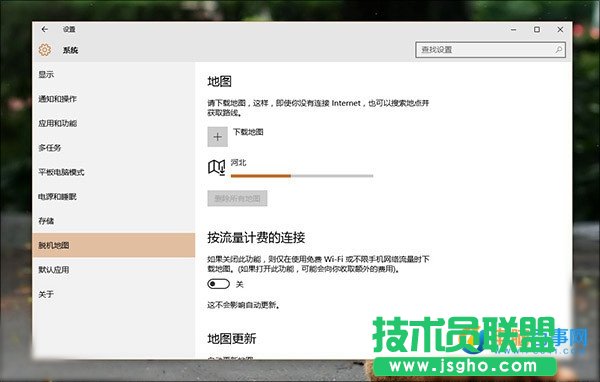600x382 pixels.
Task: Go back using the arrow icon
Action: 45,29
